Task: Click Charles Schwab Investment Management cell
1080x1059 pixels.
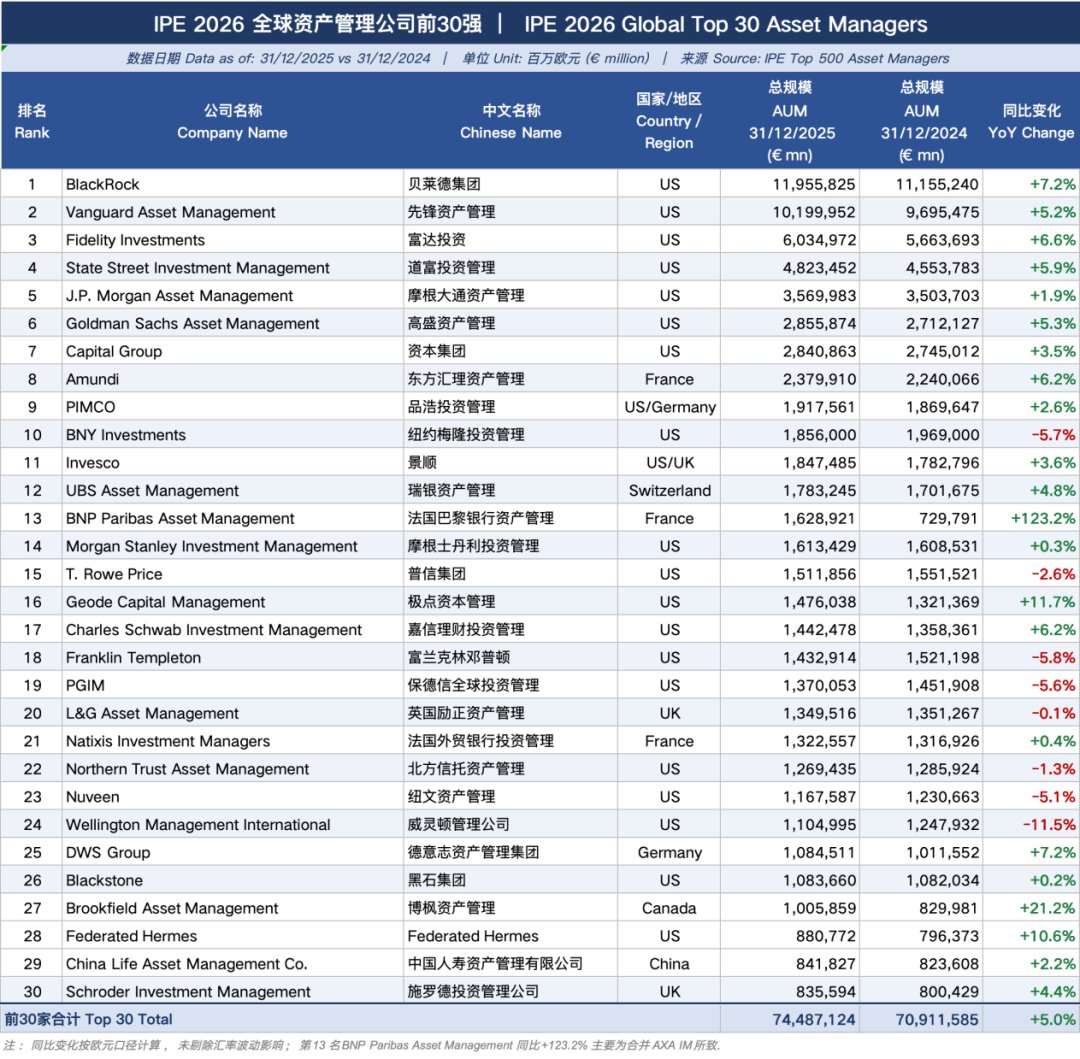Action: click(x=233, y=630)
